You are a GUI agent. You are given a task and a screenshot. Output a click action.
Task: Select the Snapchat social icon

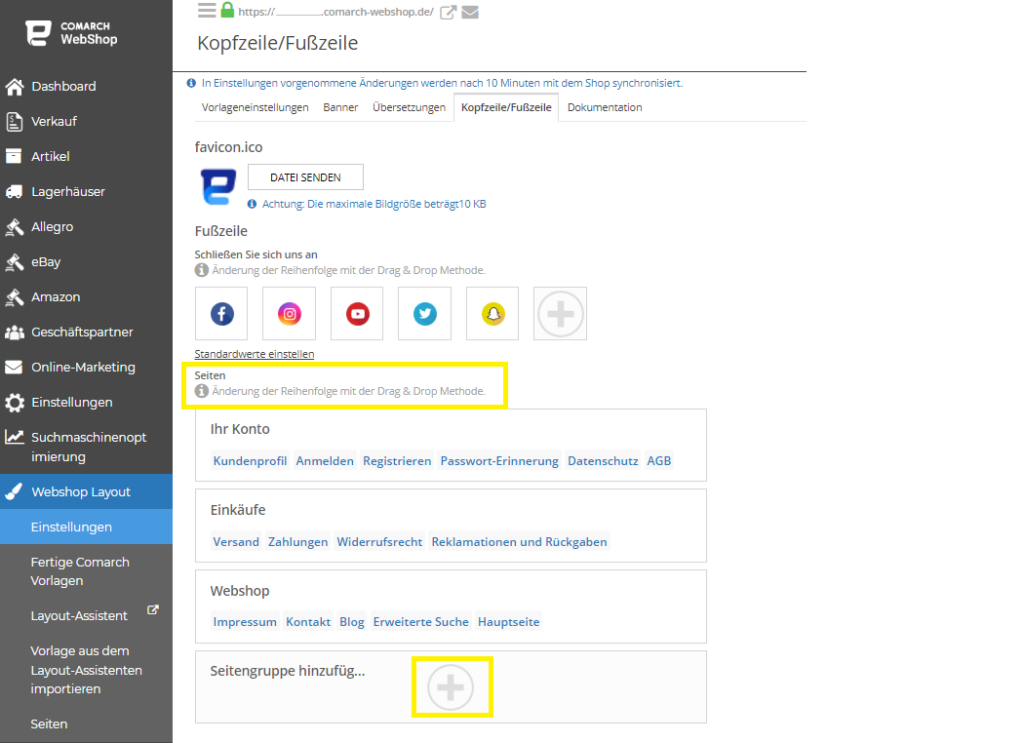click(493, 313)
